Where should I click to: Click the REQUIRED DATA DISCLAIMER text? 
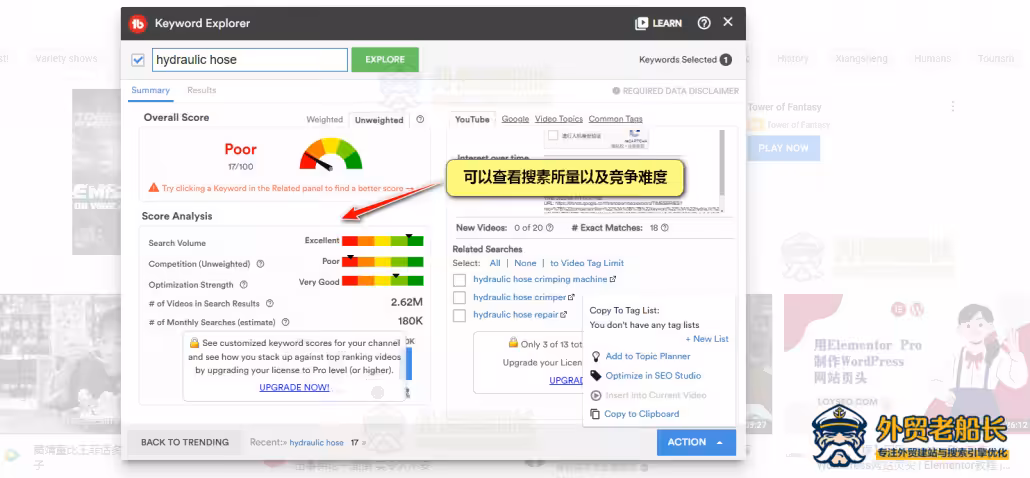[681, 91]
